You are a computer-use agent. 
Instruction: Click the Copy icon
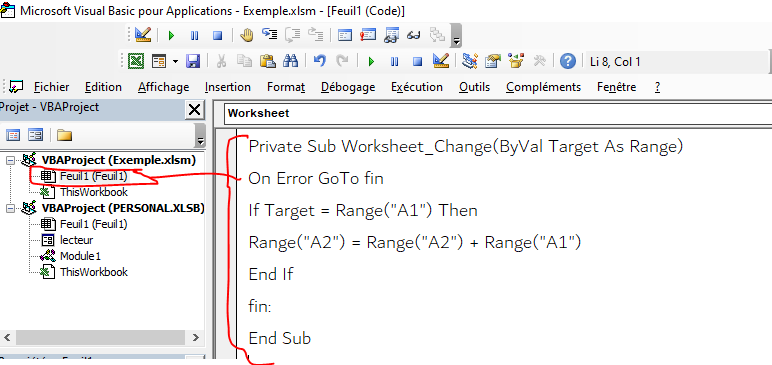point(244,62)
